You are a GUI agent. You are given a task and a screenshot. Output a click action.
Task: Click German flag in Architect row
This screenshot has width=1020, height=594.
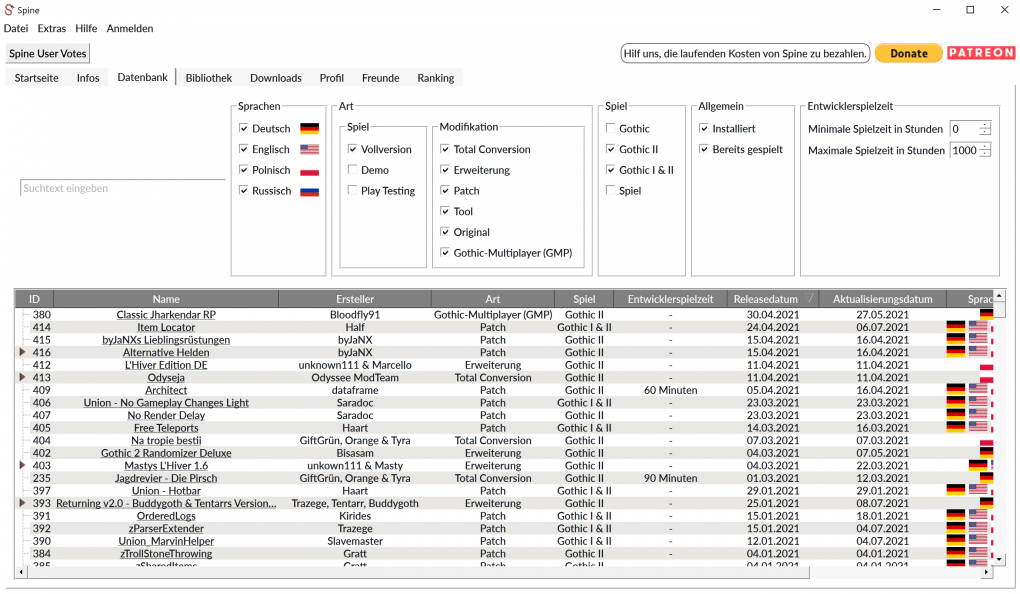[956, 390]
